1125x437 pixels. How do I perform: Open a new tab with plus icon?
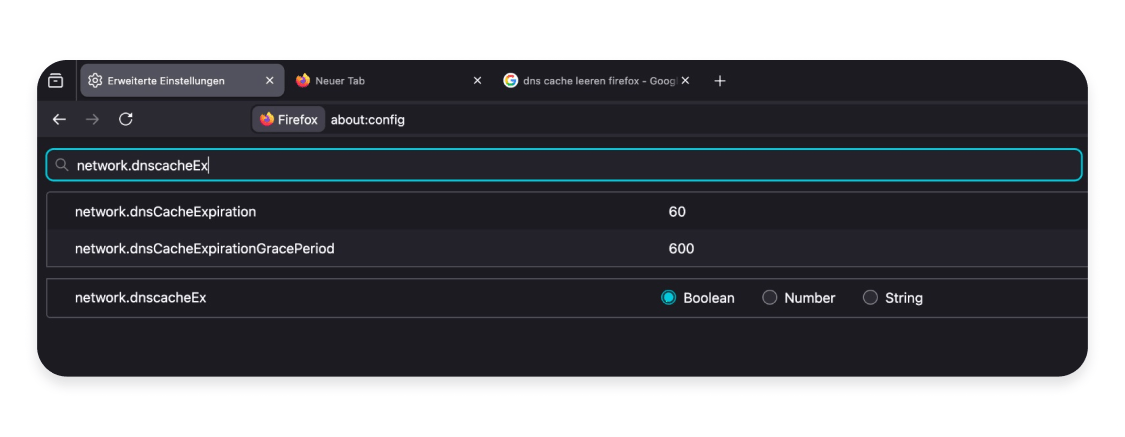click(x=720, y=81)
